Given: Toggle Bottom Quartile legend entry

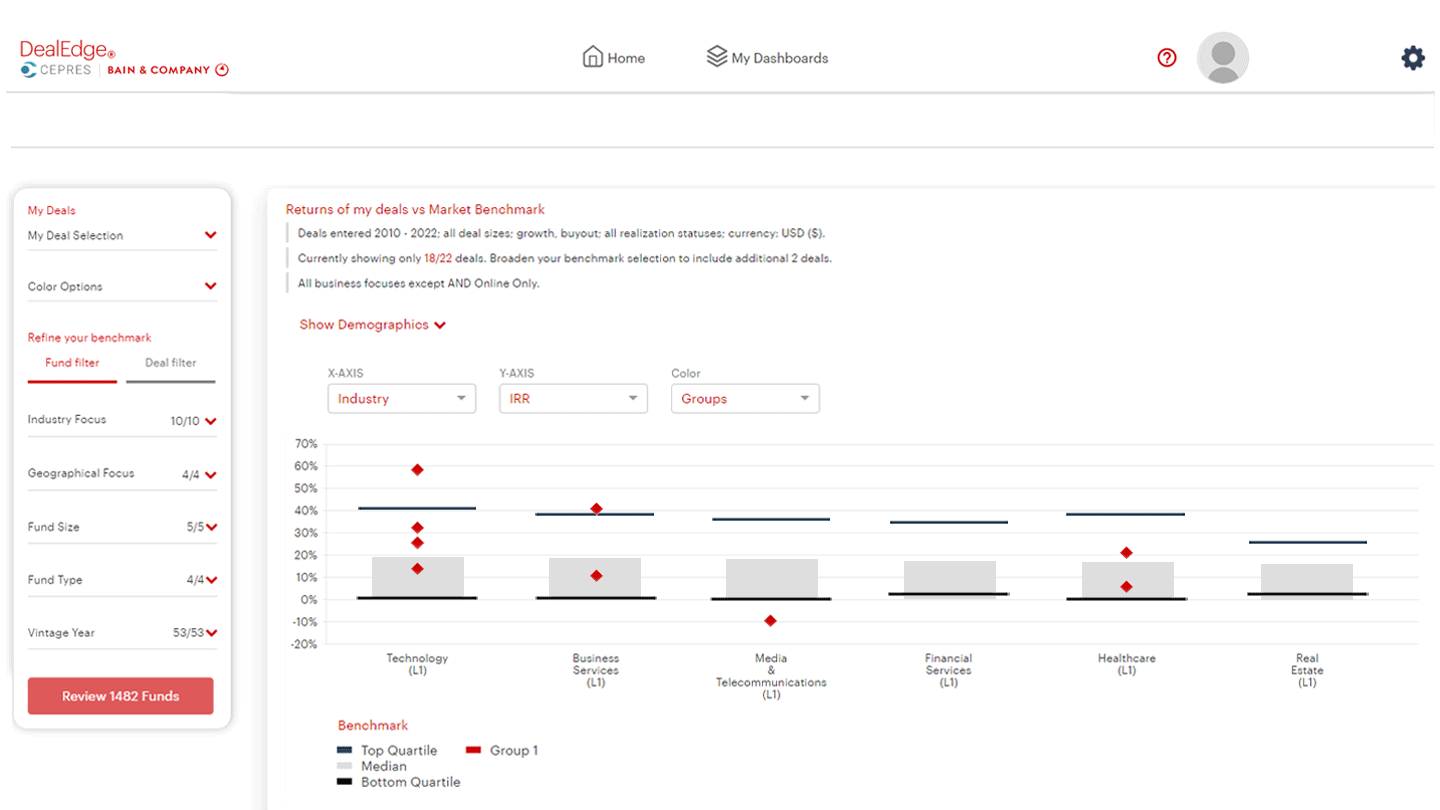Looking at the screenshot, I should click(399, 782).
